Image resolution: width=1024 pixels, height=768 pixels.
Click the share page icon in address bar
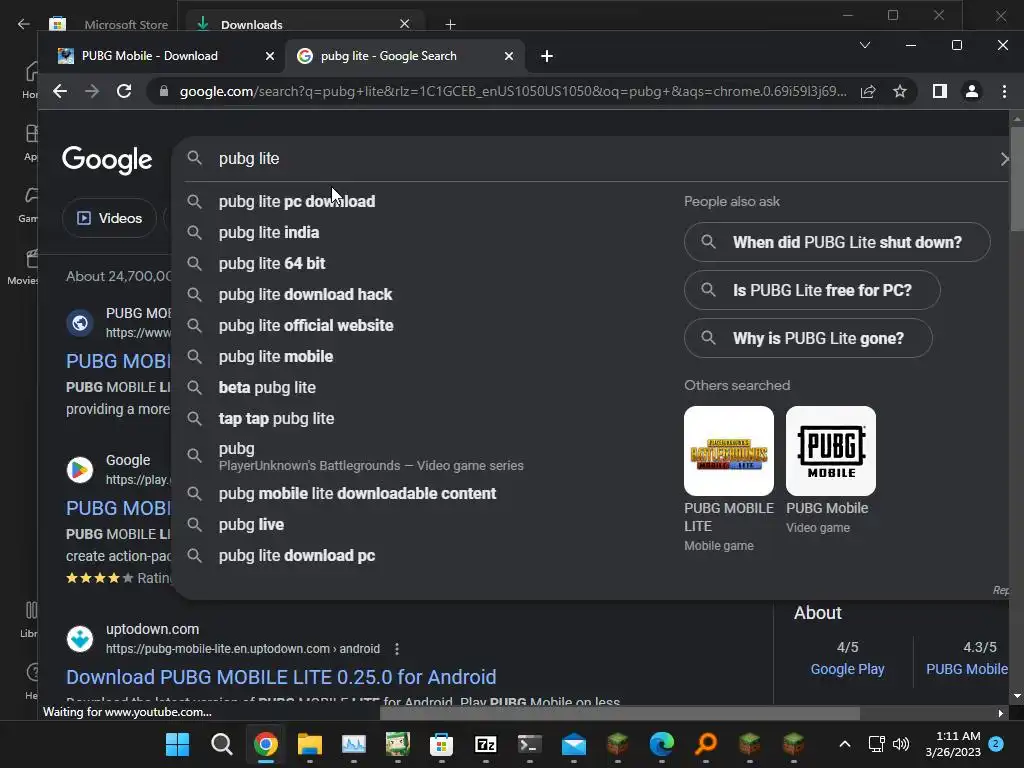[868, 91]
